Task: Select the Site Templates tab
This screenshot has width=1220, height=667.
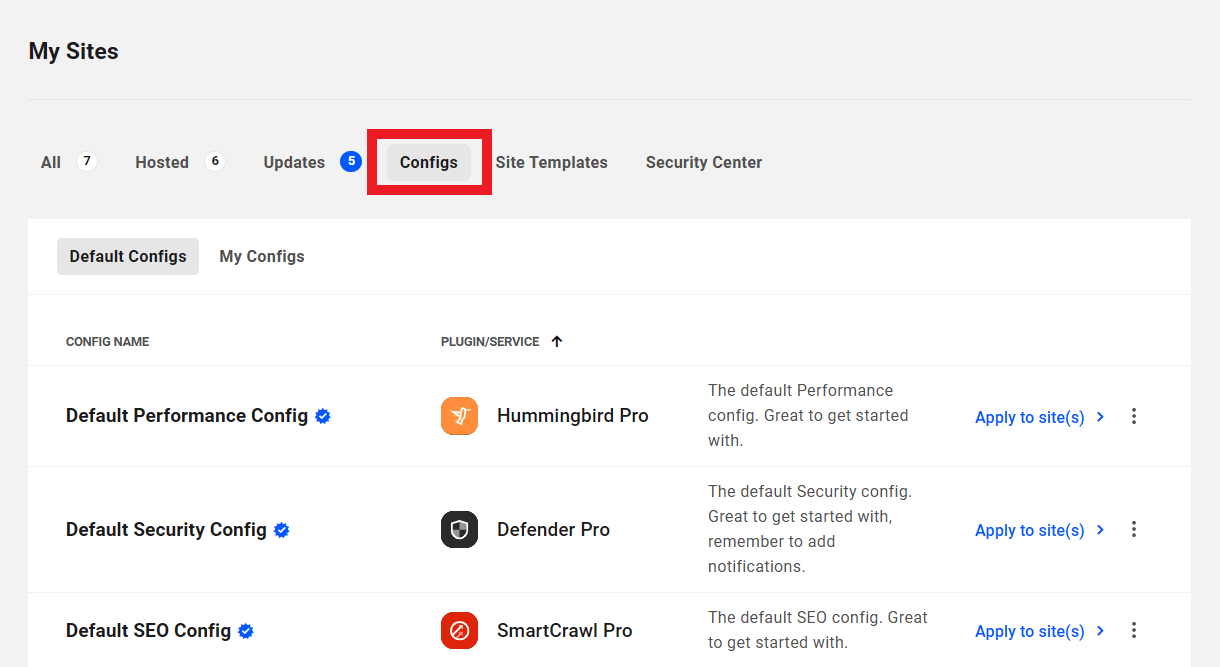Action: [551, 162]
